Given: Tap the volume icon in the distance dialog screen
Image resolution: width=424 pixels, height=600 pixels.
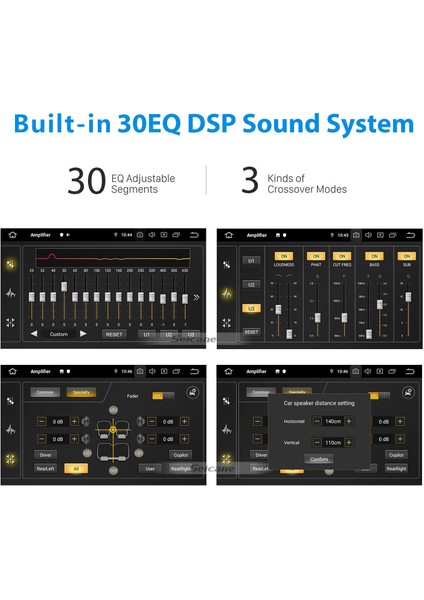Looking at the screenshot, I should pos(368,371).
